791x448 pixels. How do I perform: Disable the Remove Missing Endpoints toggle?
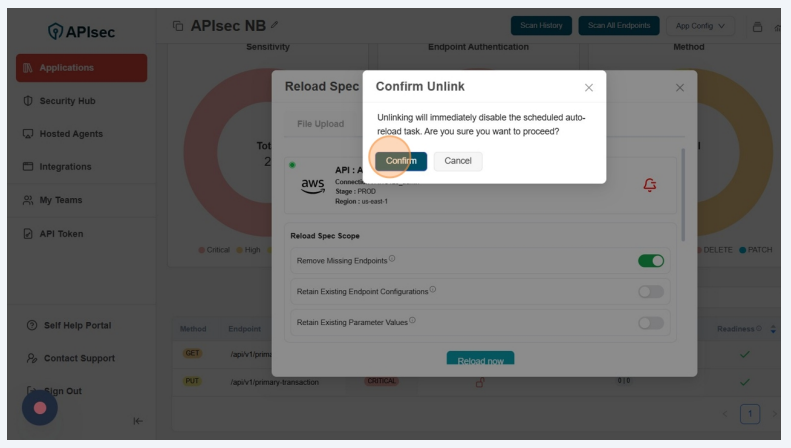click(651, 261)
